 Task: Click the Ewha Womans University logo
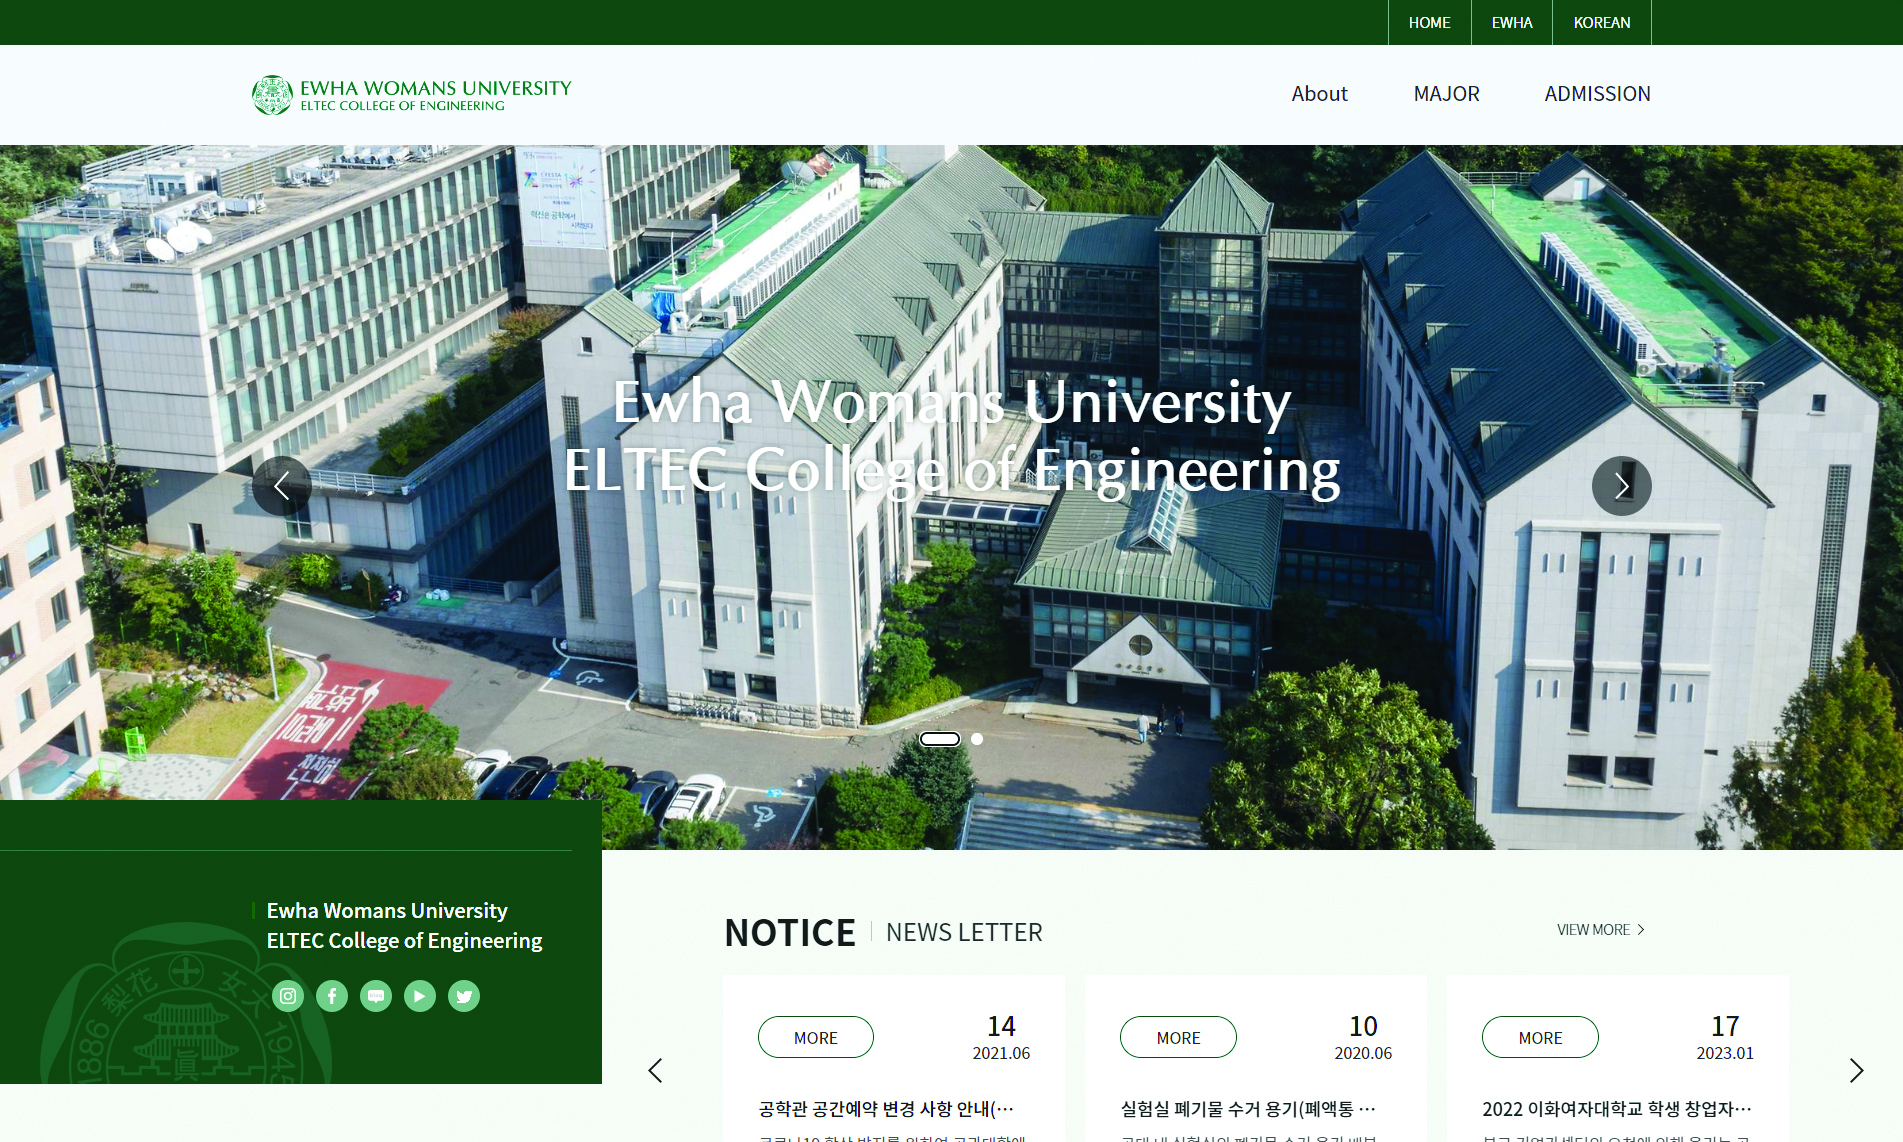[411, 95]
